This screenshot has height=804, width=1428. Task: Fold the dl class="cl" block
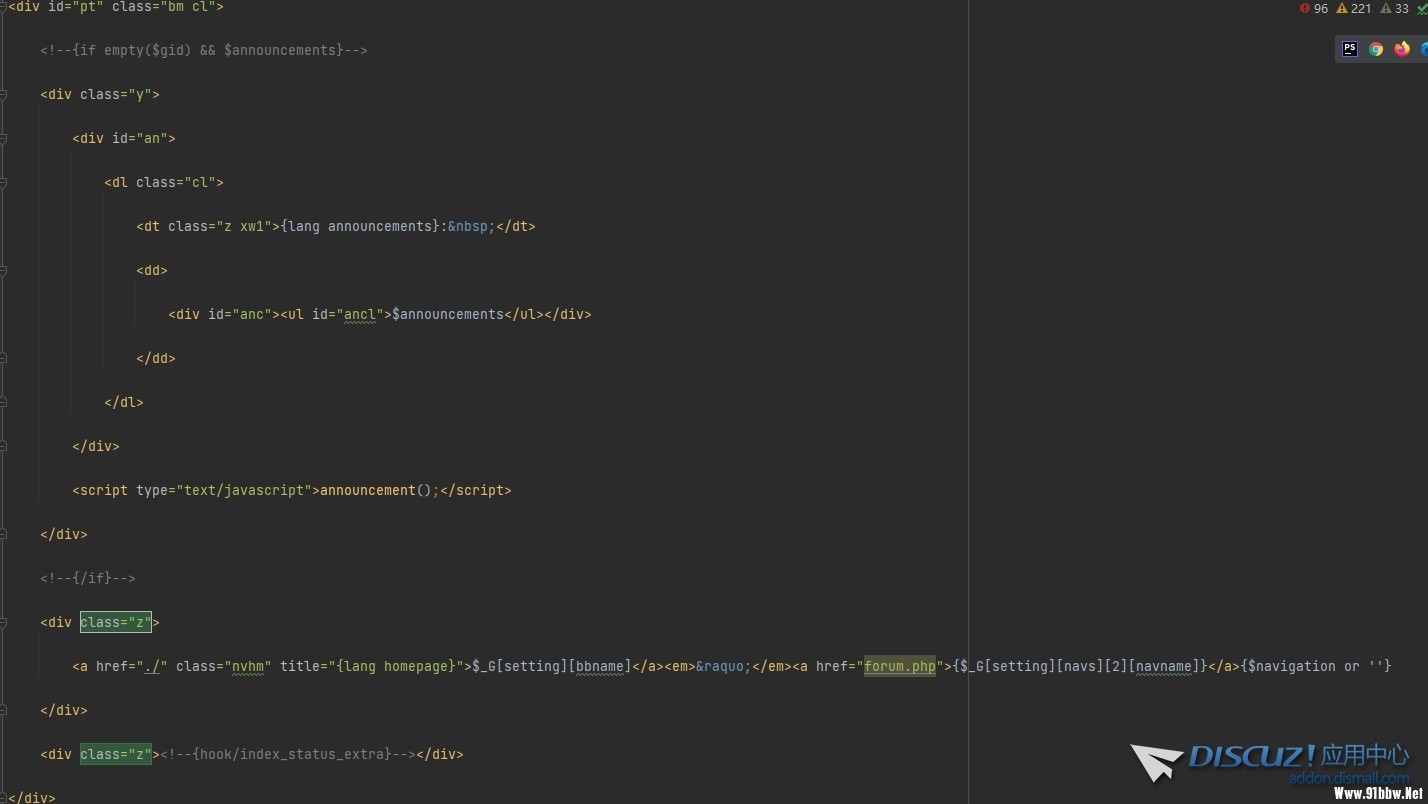[x=4, y=183]
